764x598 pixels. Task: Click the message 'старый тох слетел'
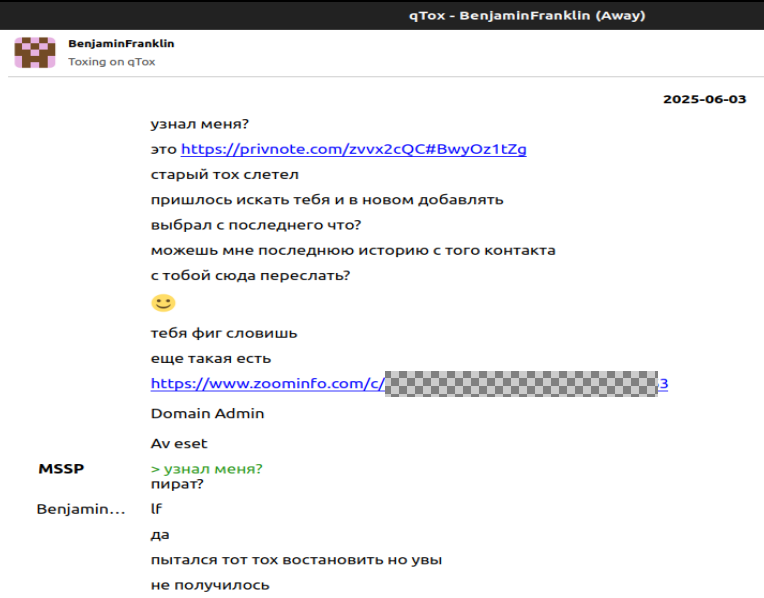225,174
